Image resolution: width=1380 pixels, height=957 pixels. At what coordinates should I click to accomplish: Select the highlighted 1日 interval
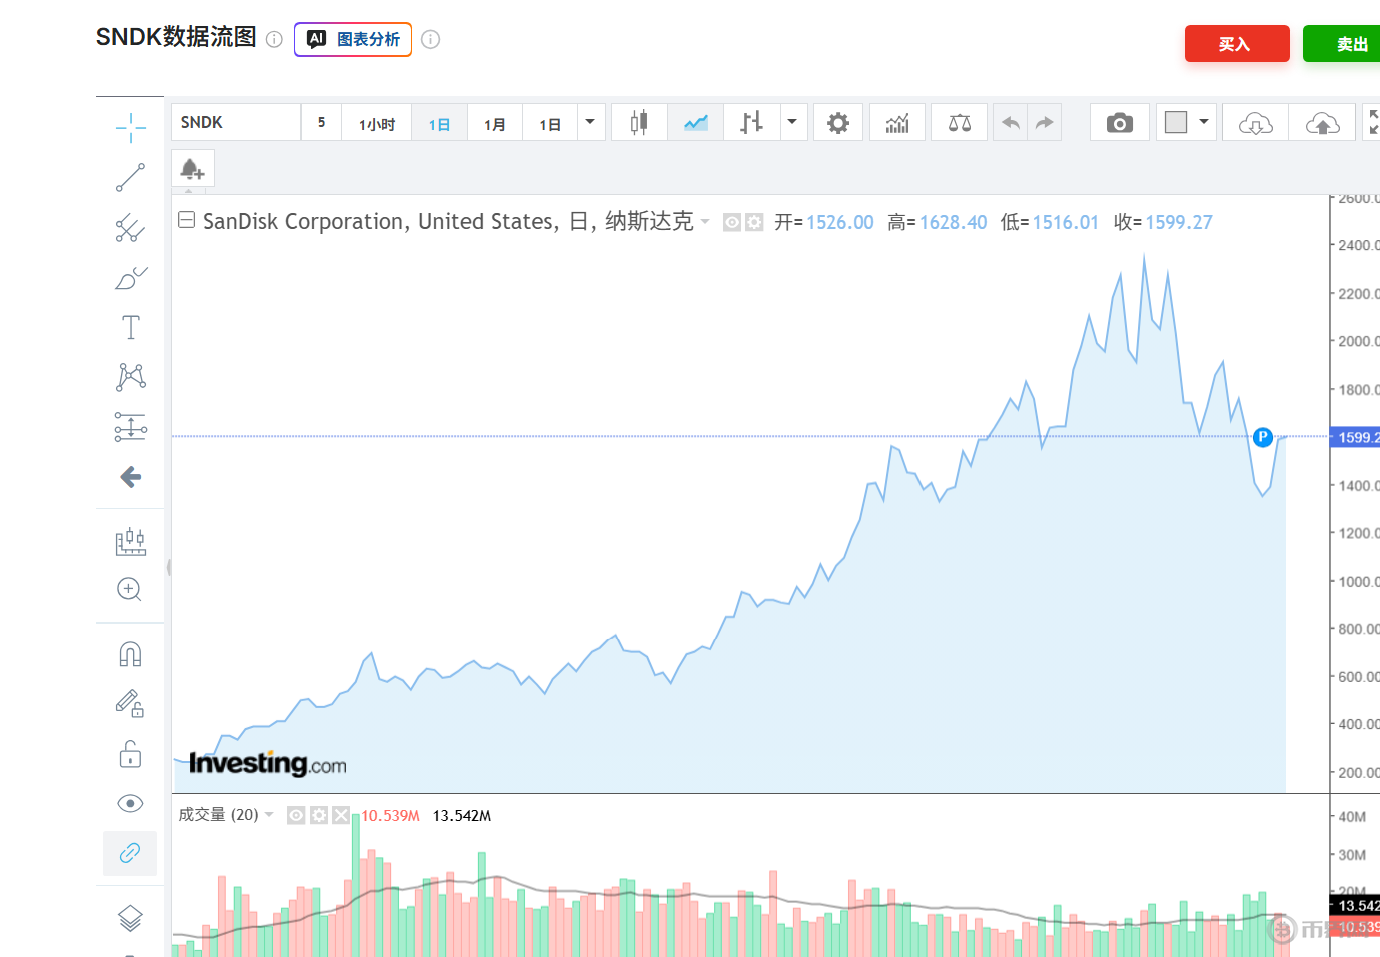[439, 123]
